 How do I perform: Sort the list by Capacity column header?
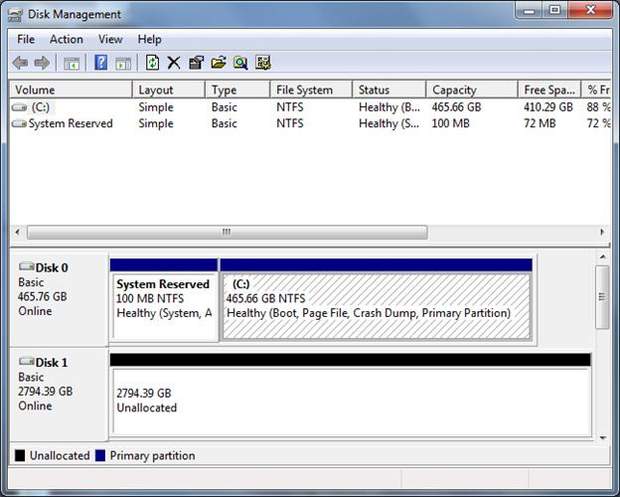pyautogui.click(x=454, y=90)
